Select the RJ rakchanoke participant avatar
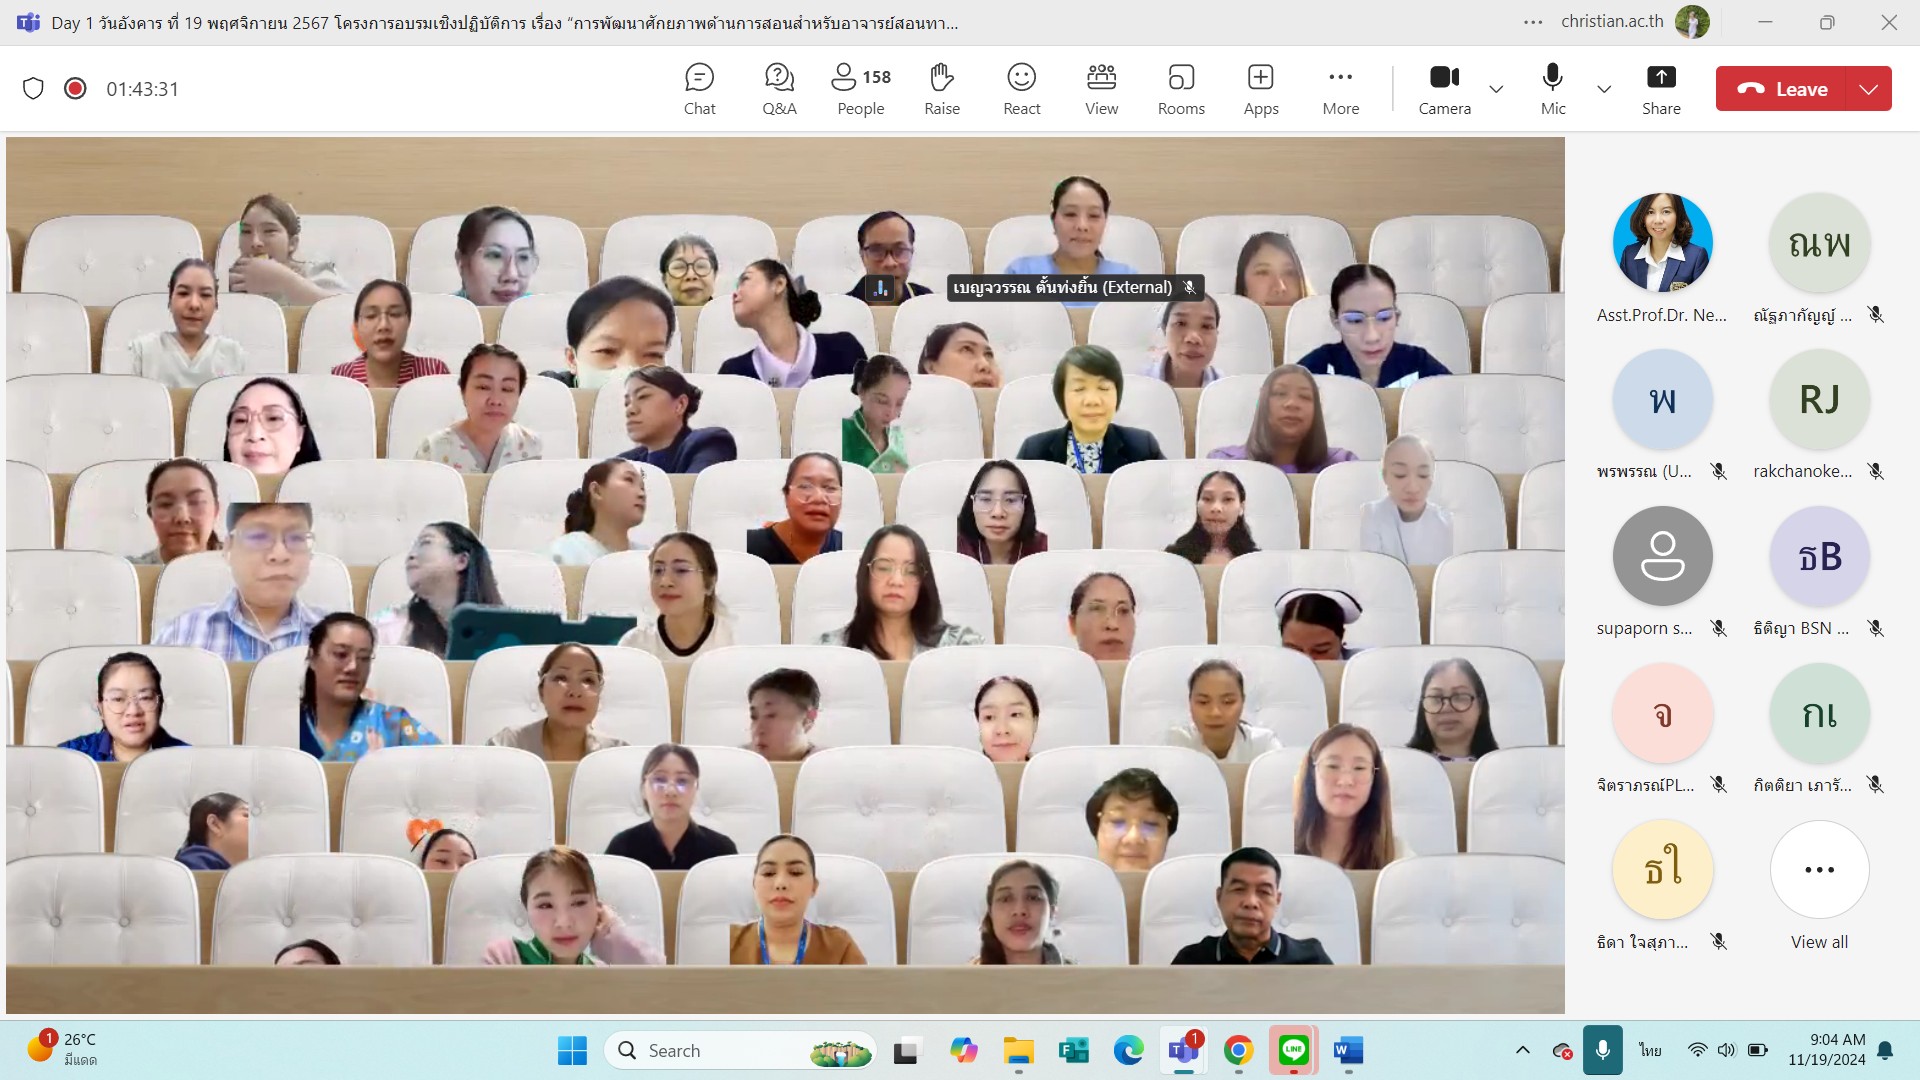The image size is (1920, 1080). click(x=1819, y=400)
